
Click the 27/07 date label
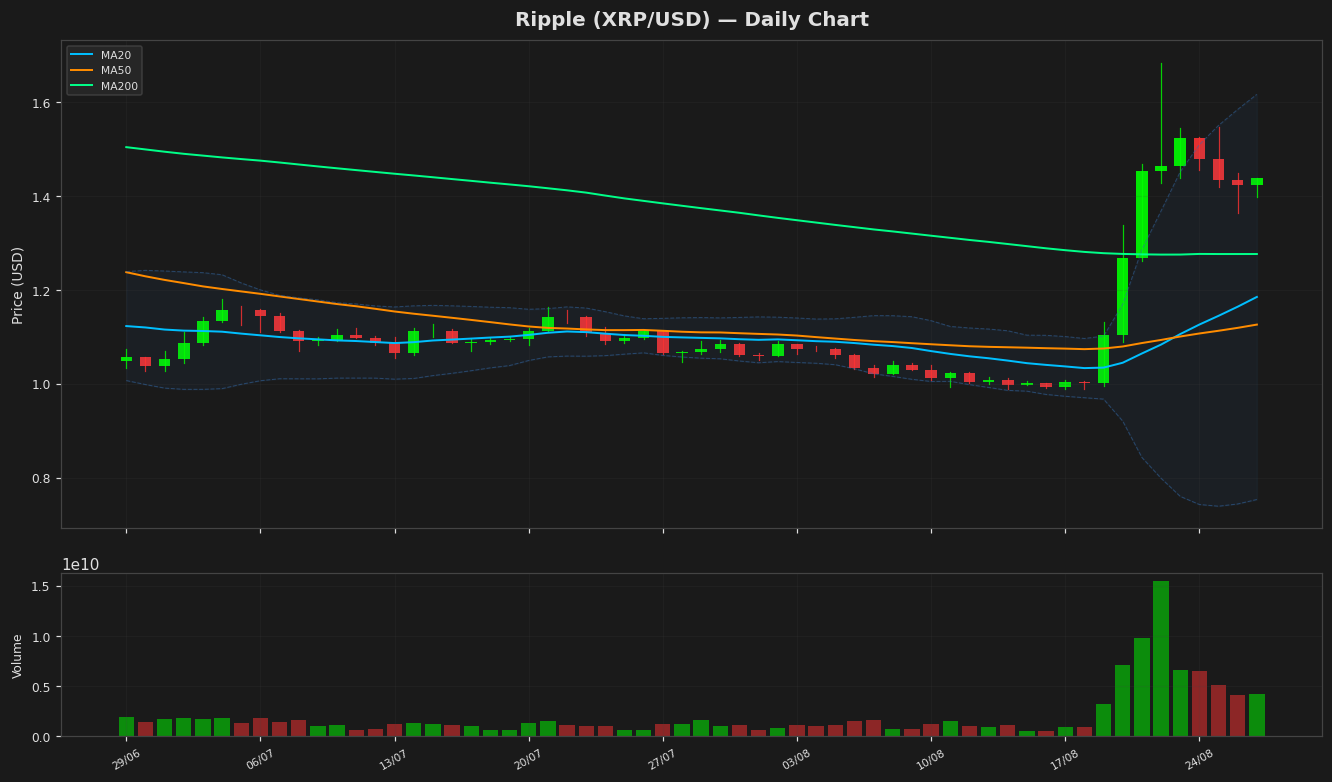pos(662,761)
